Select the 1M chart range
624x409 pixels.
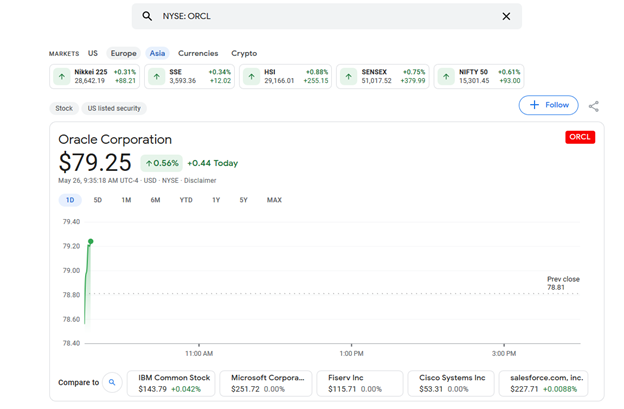click(x=126, y=200)
